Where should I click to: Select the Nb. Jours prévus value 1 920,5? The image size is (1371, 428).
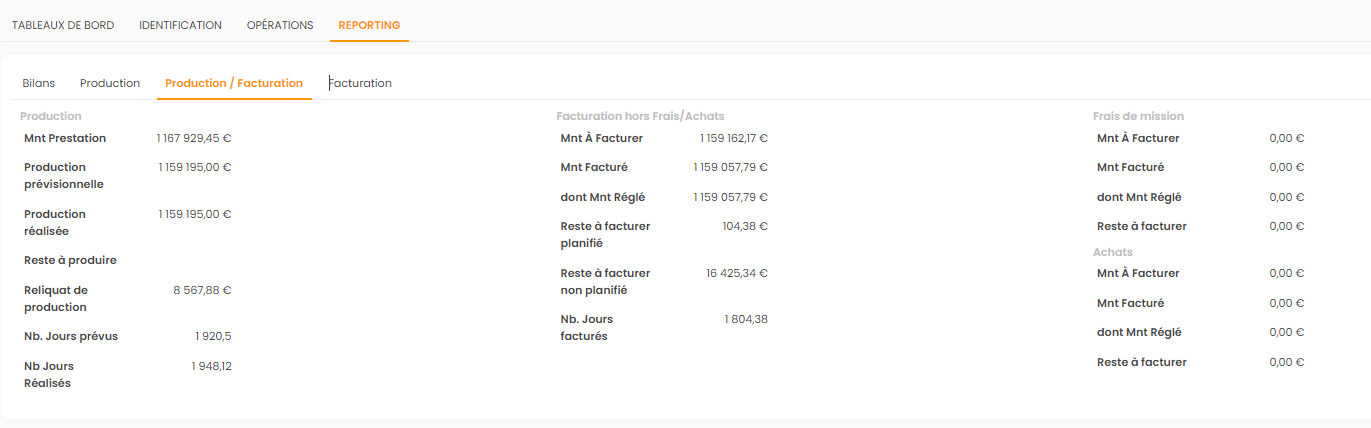tap(213, 336)
